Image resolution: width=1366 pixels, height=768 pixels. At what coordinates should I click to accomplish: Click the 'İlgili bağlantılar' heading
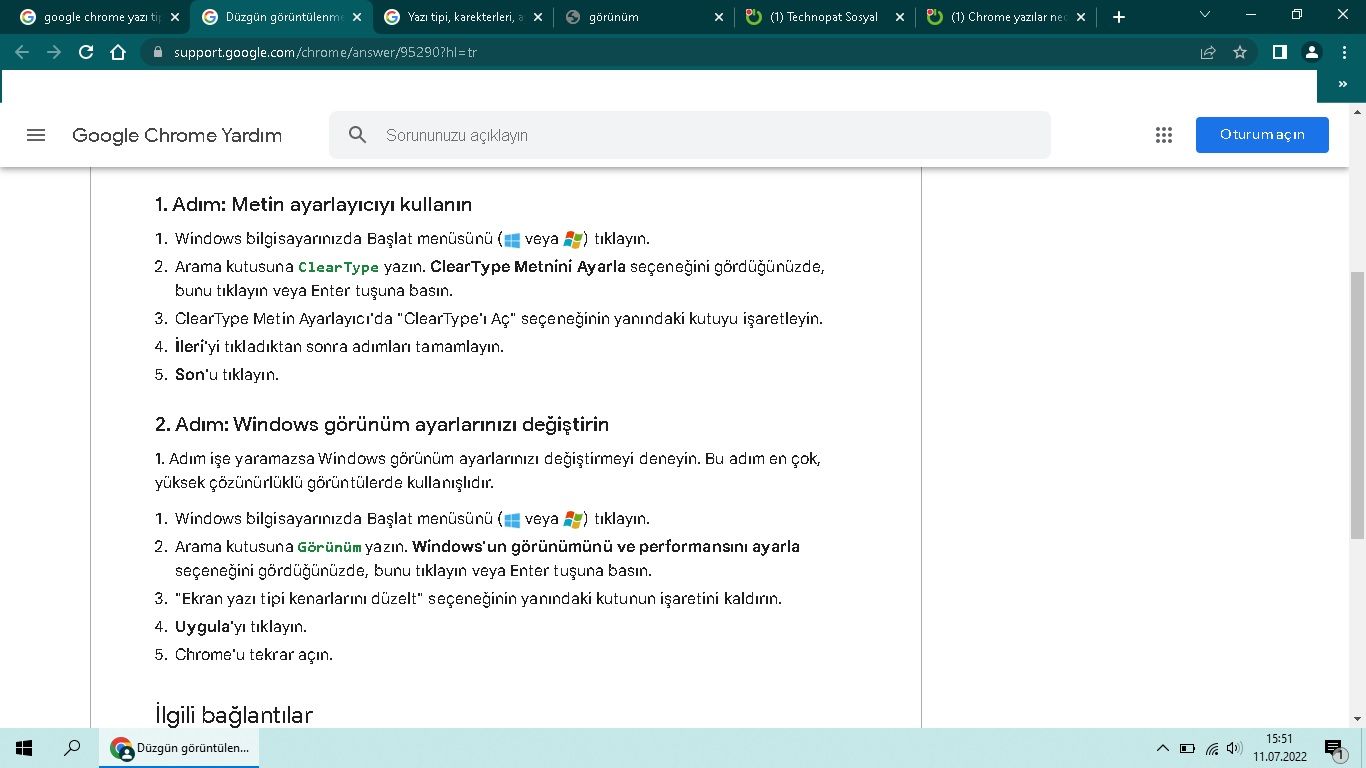234,715
